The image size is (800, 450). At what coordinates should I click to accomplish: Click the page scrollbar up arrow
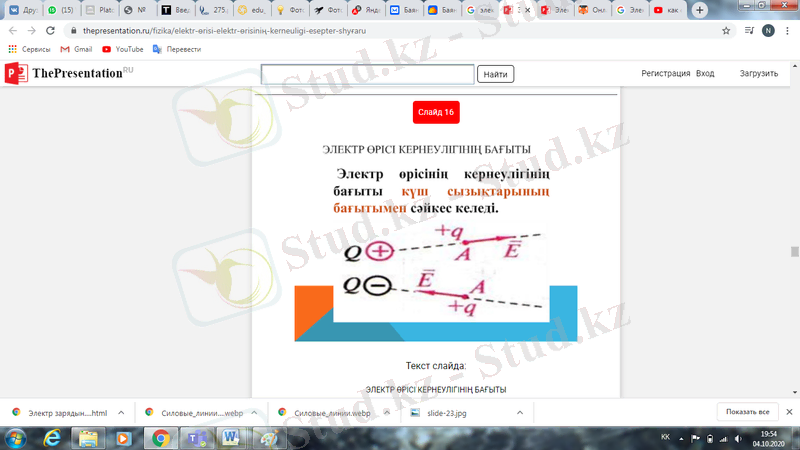point(795,66)
